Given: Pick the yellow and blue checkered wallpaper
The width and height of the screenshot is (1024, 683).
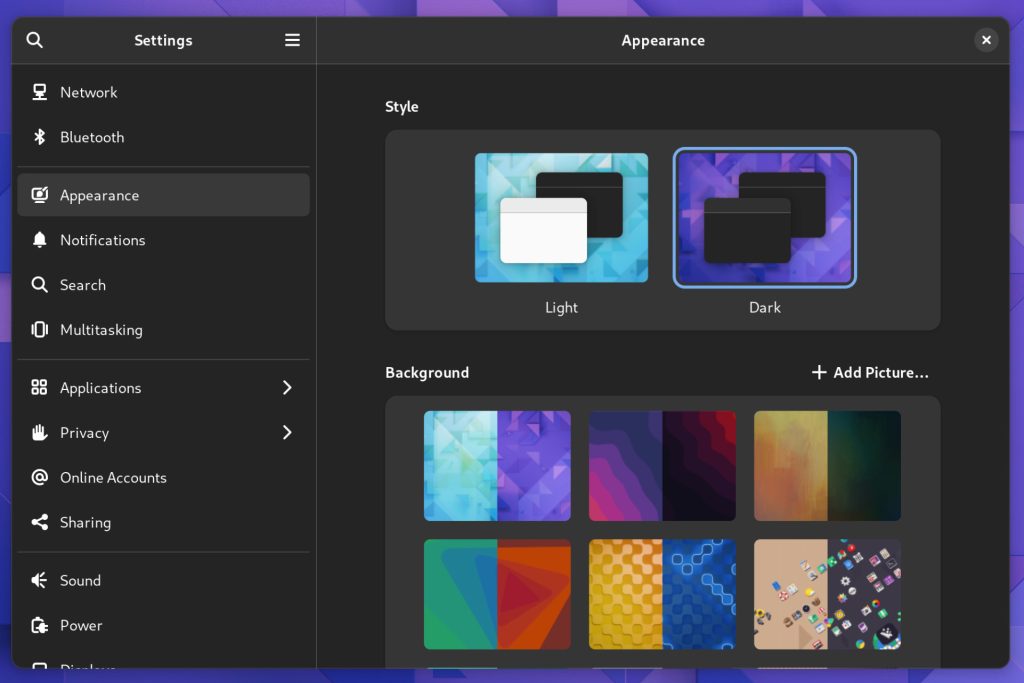Looking at the screenshot, I should coord(662,594).
